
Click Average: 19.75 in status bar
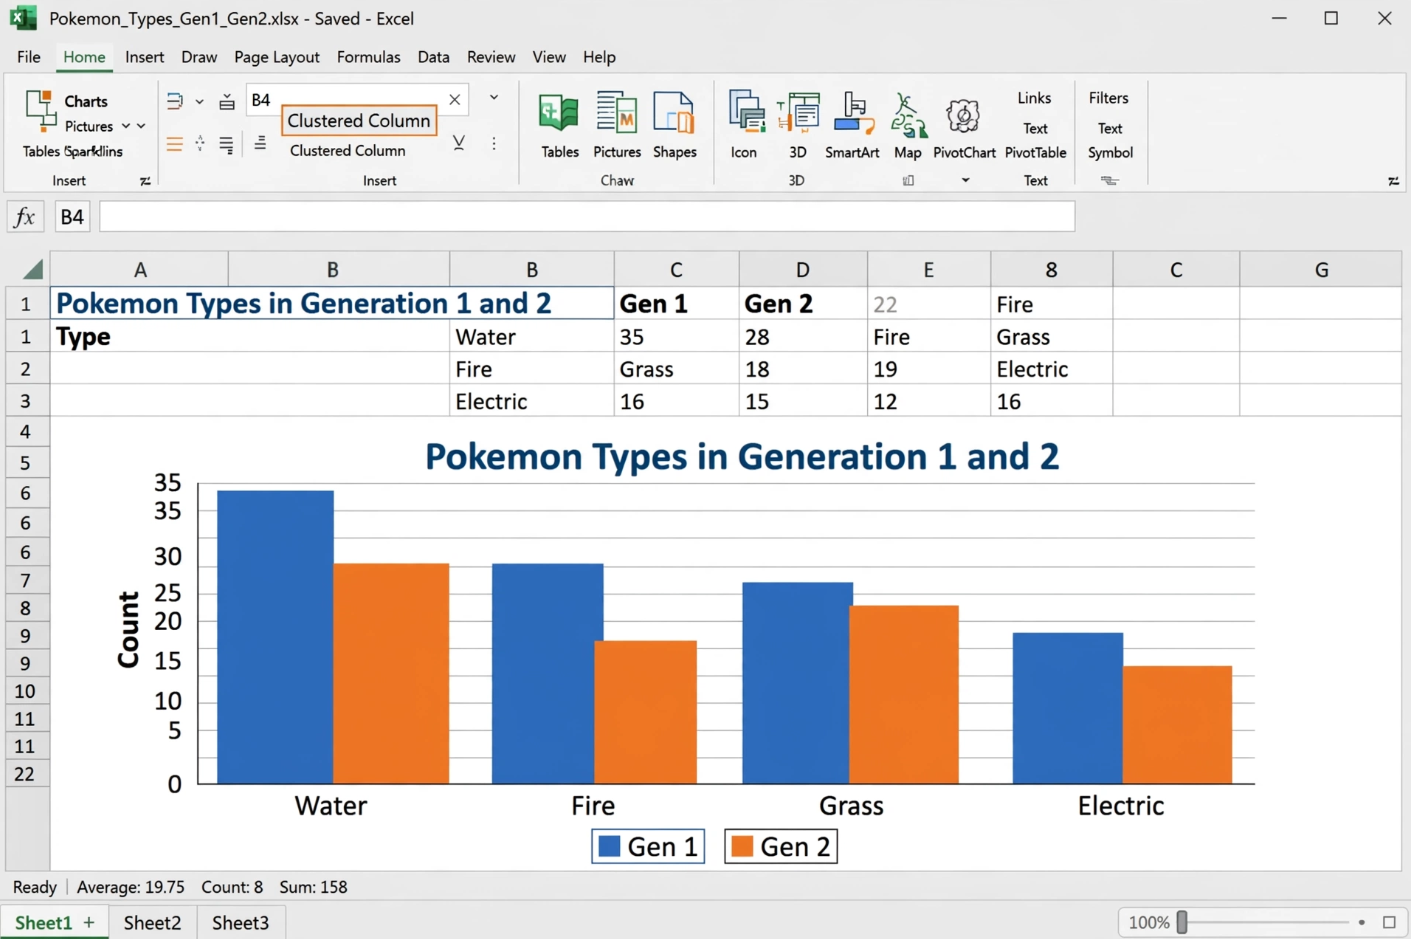click(x=131, y=887)
